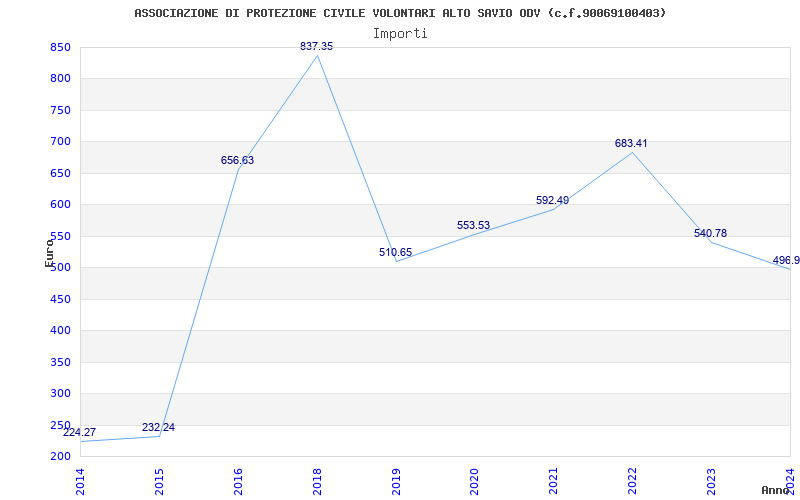Click the 'Euro' y-axis title
800x500 pixels.
(49, 253)
